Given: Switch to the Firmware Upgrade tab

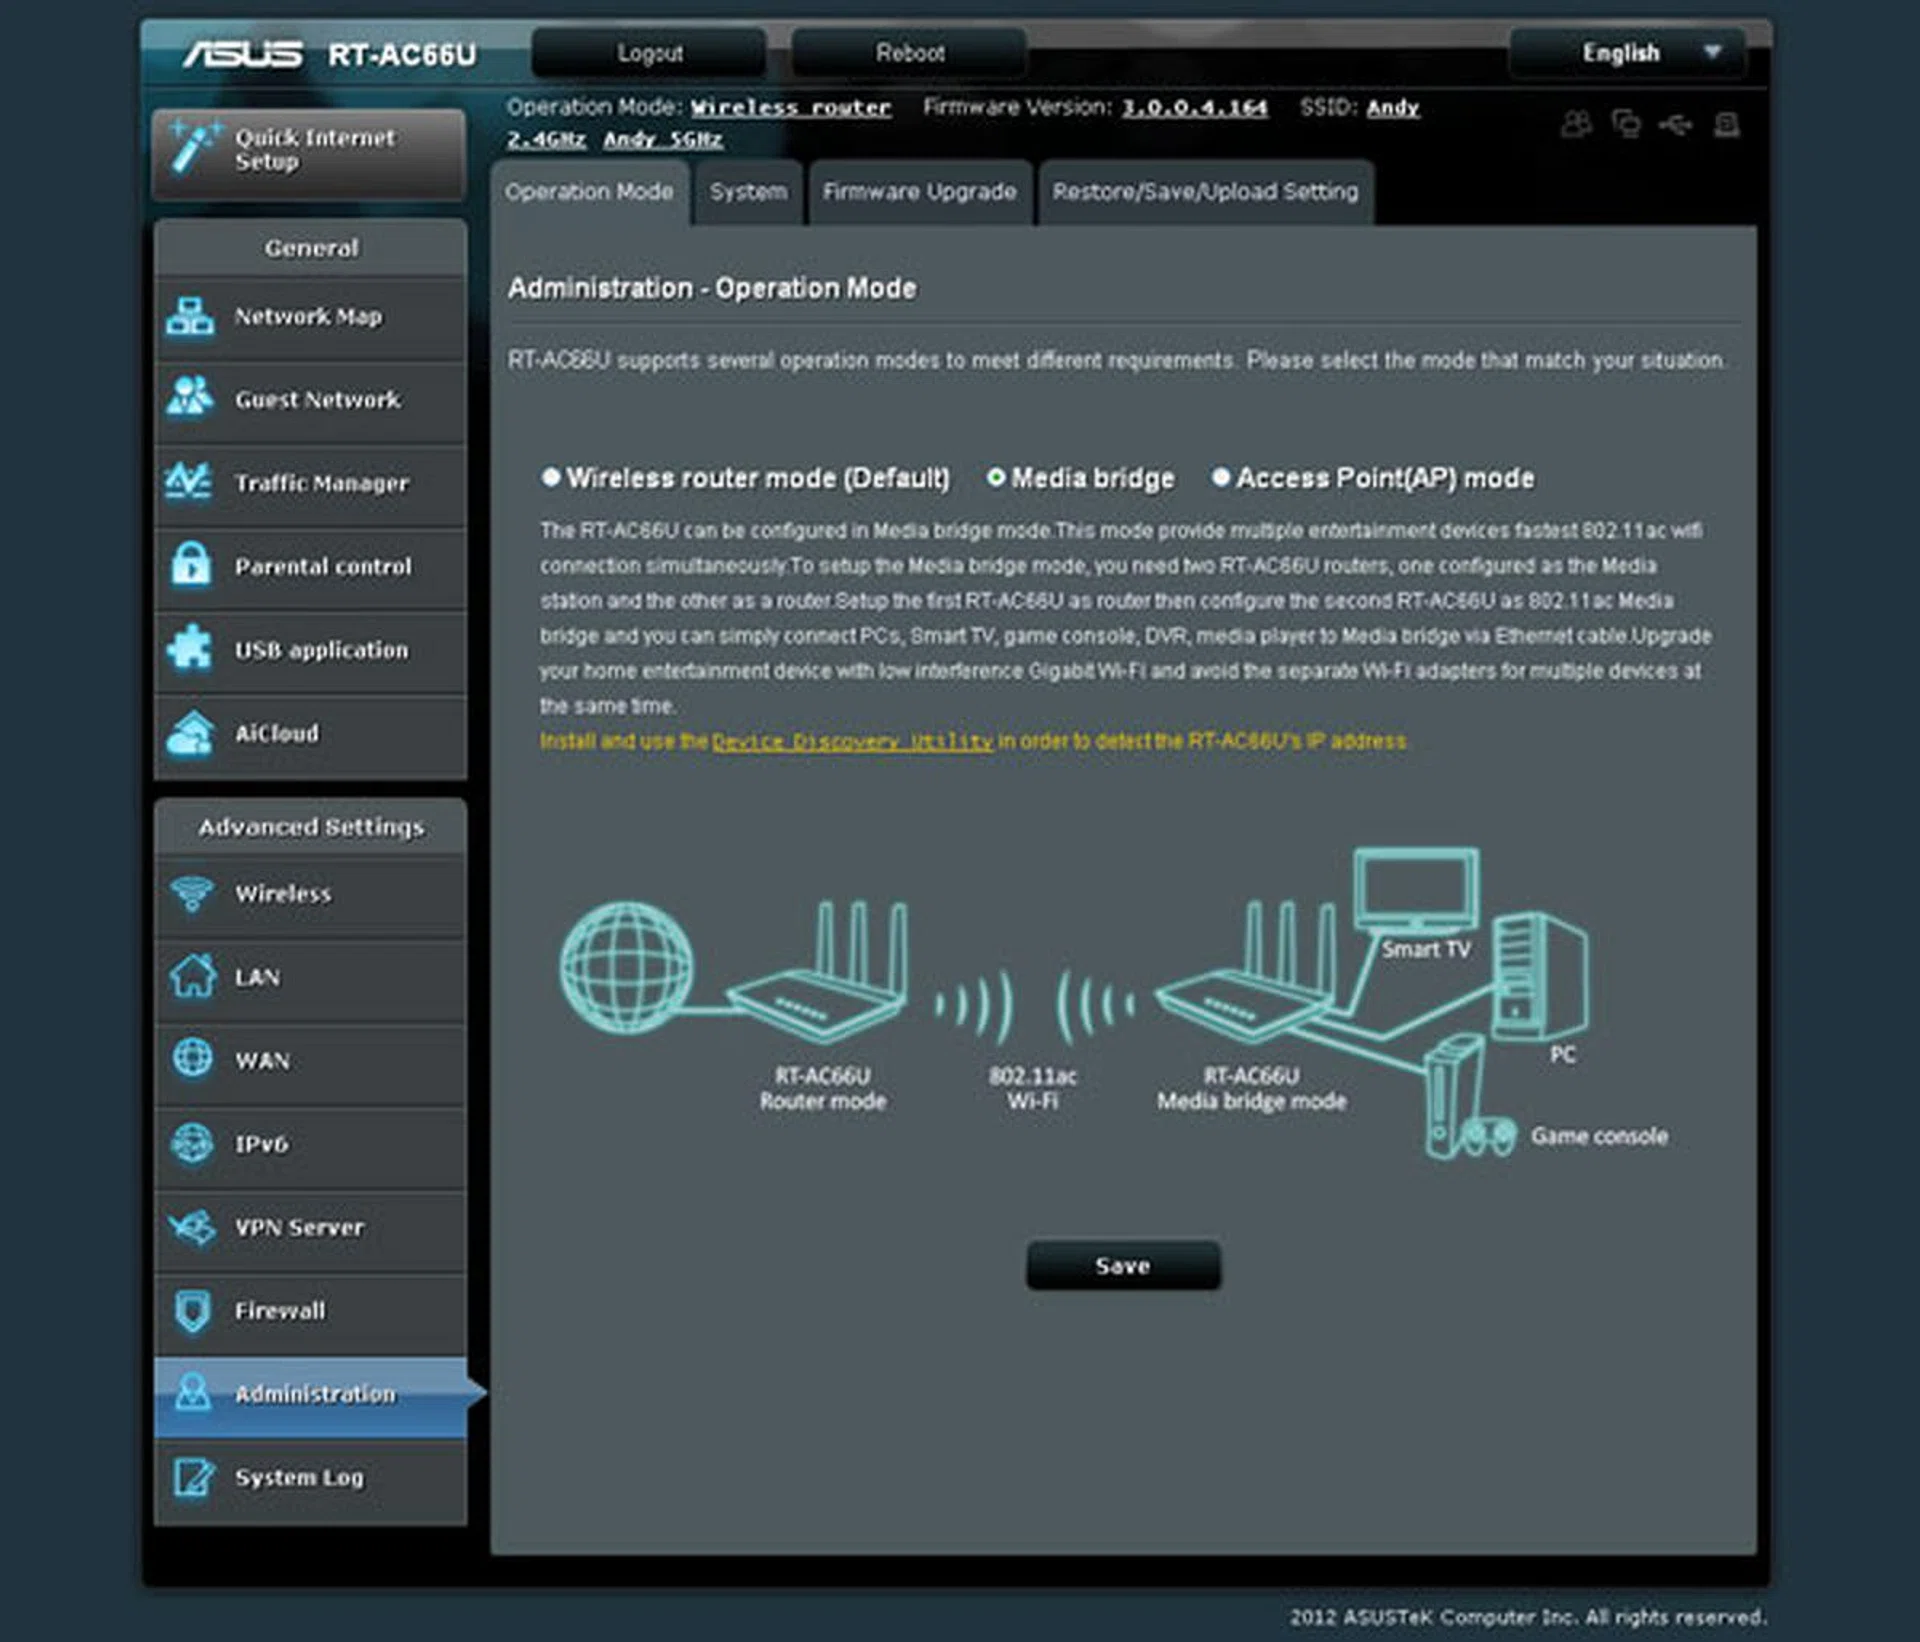Looking at the screenshot, I should pyautogui.click(x=919, y=192).
